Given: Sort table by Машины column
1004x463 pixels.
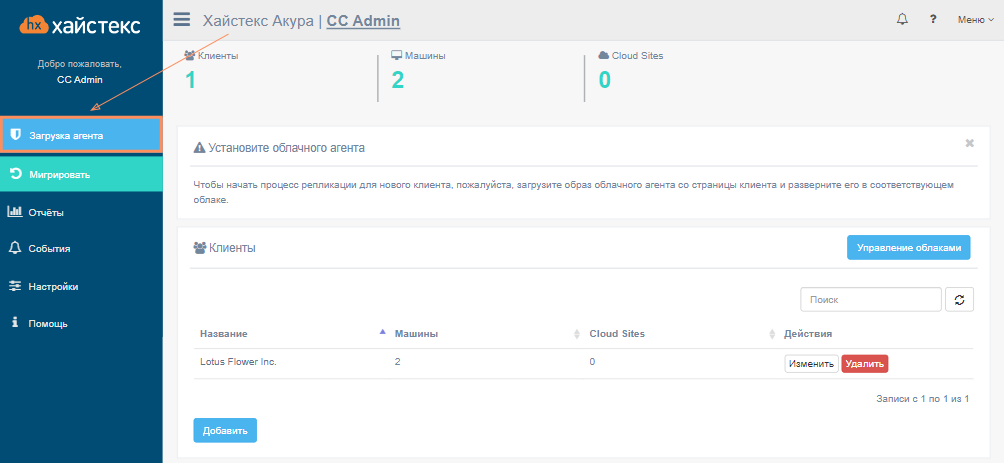Looking at the screenshot, I should [x=417, y=333].
